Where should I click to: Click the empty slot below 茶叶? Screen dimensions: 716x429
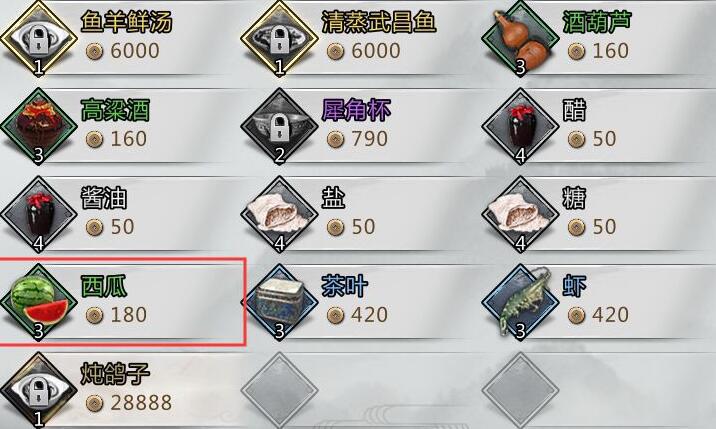click(279, 391)
